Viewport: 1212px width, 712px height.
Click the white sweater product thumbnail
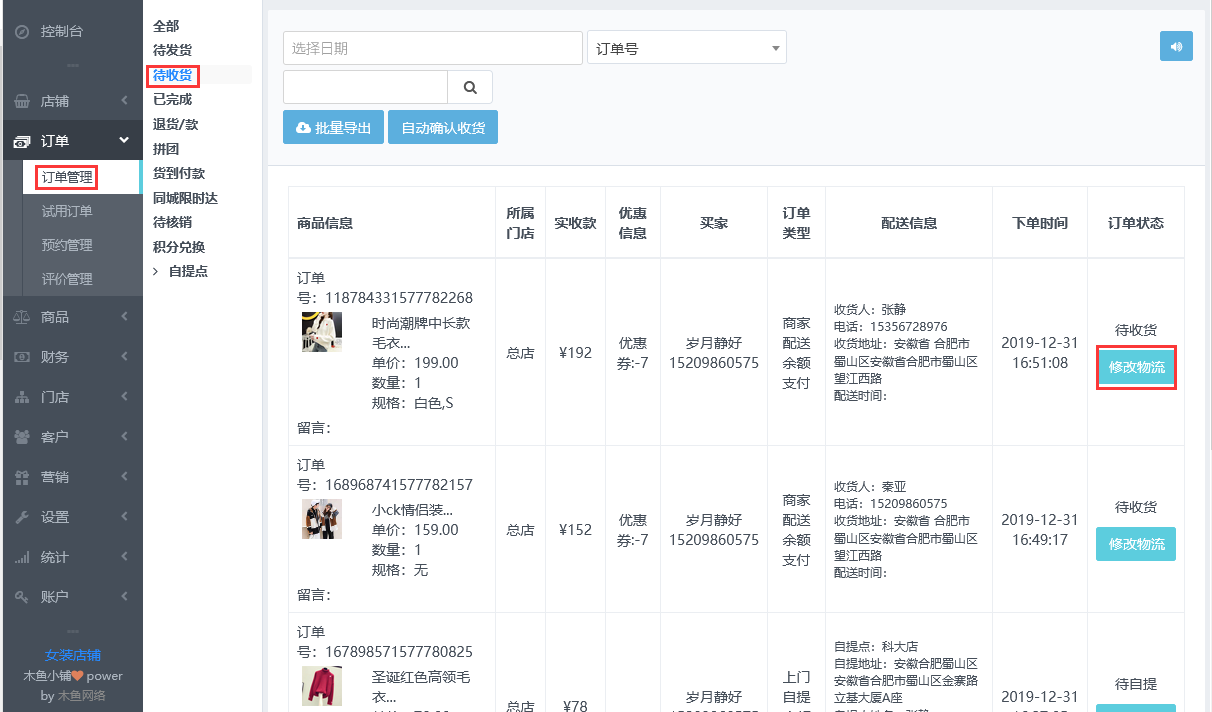click(322, 332)
